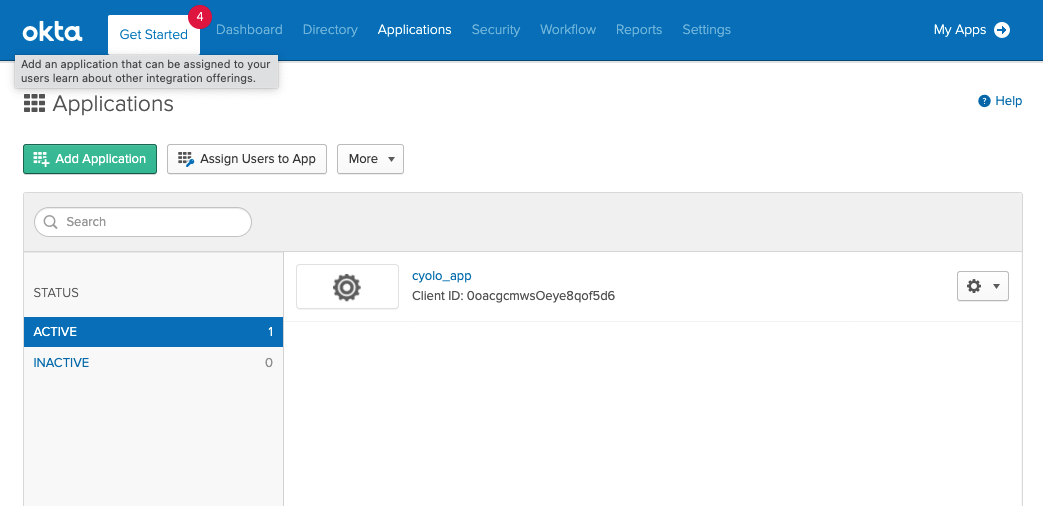Screen dimensions: 1043x506
Task: Open the Reports menu
Action: coord(639,30)
